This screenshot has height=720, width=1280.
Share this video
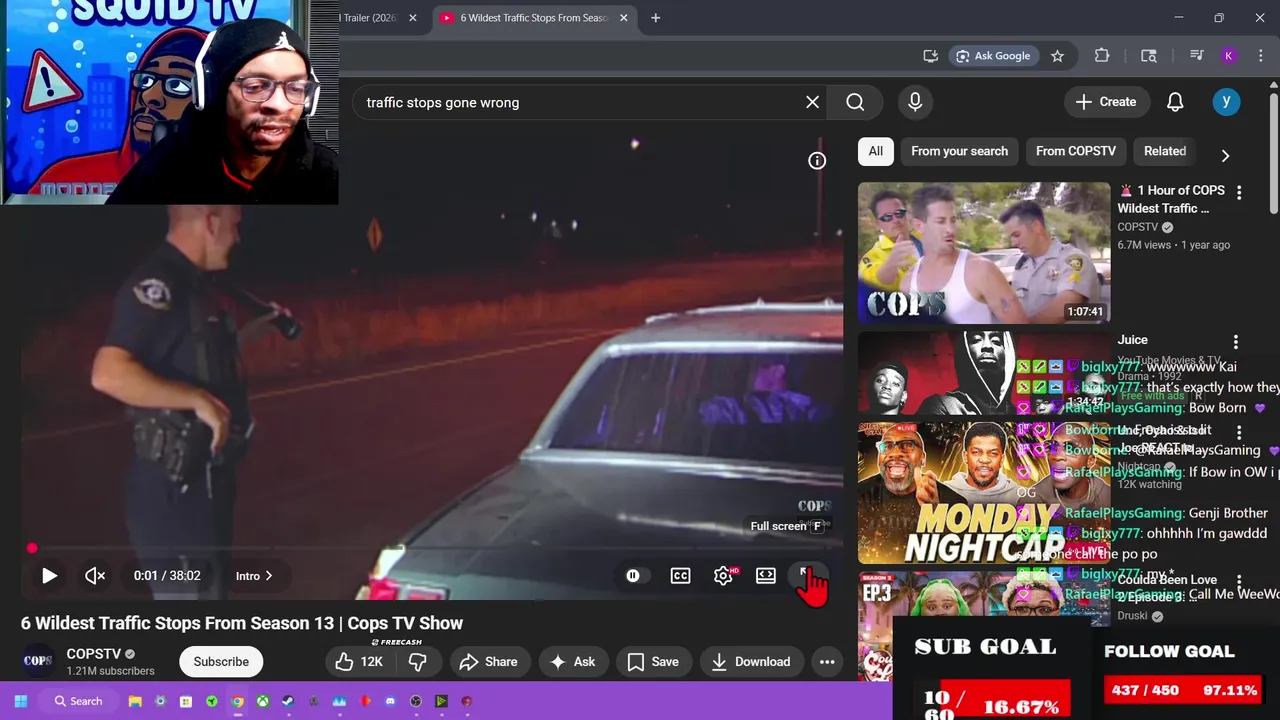click(489, 662)
